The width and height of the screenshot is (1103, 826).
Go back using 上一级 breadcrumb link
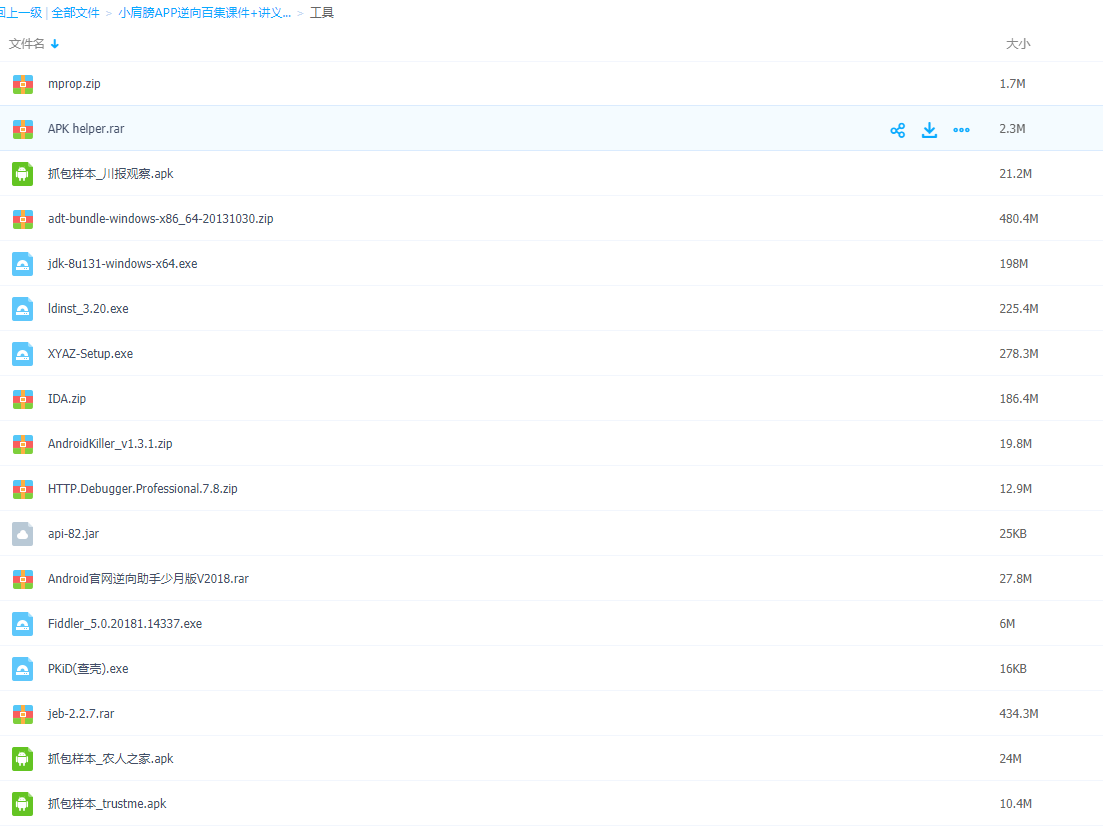[x=20, y=13]
